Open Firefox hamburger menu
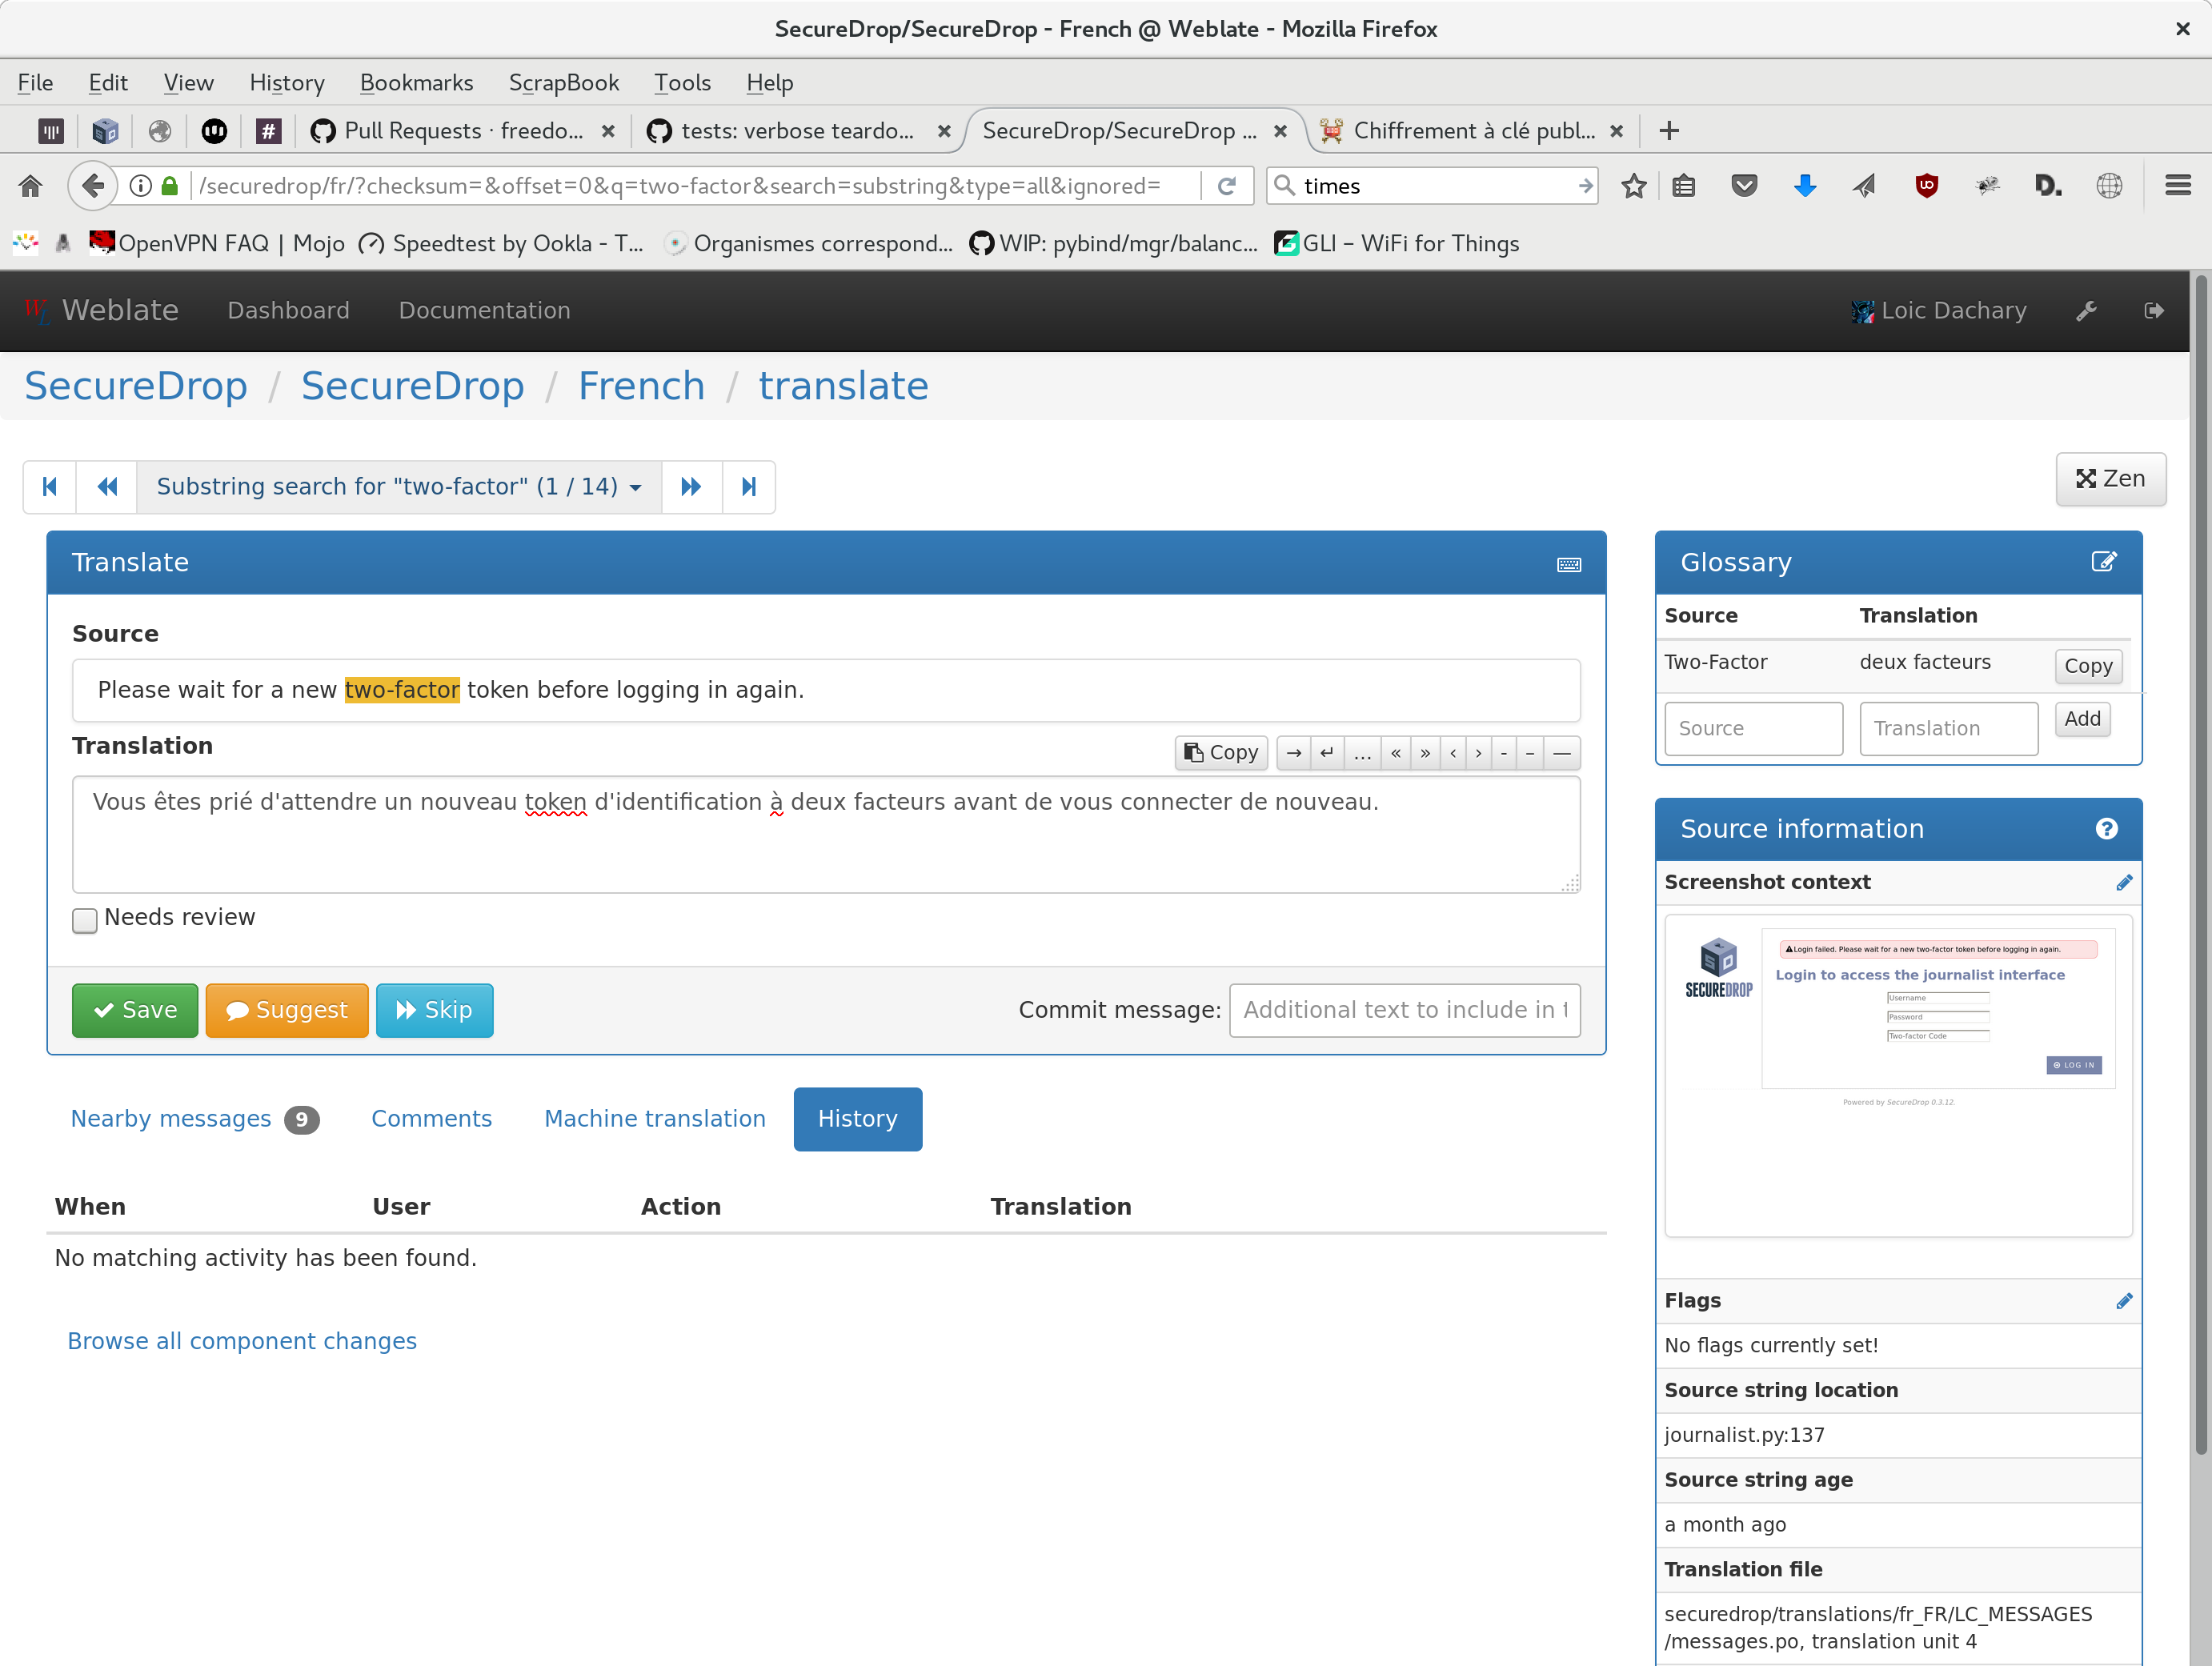Screen dimensions: 2212x1666 (x=2177, y=186)
